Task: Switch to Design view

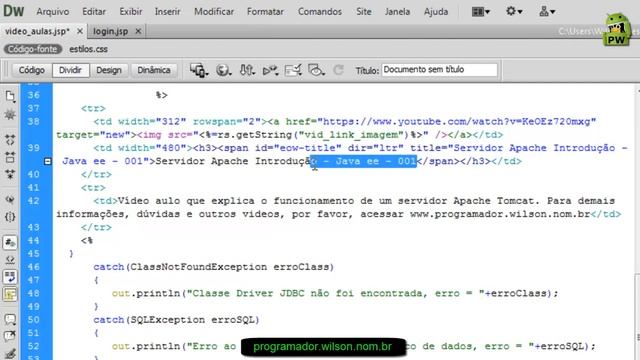Action: click(109, 70)
